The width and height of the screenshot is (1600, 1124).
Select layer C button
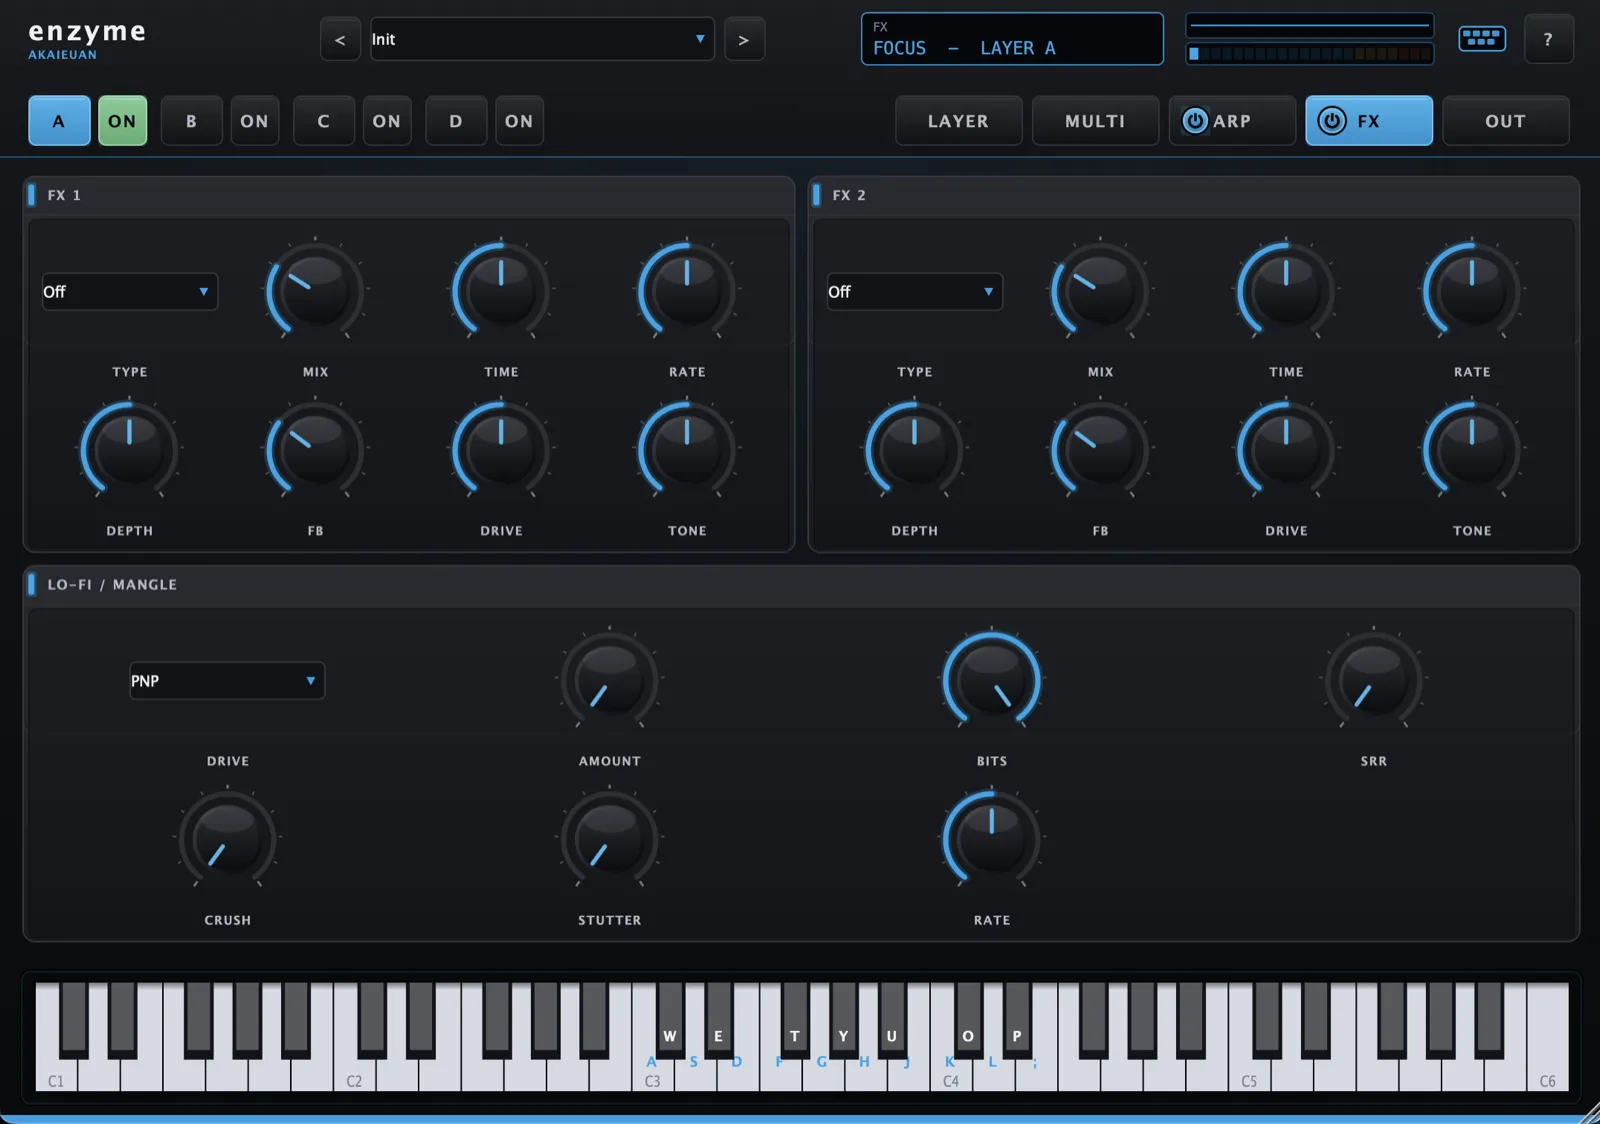[323, 121]
